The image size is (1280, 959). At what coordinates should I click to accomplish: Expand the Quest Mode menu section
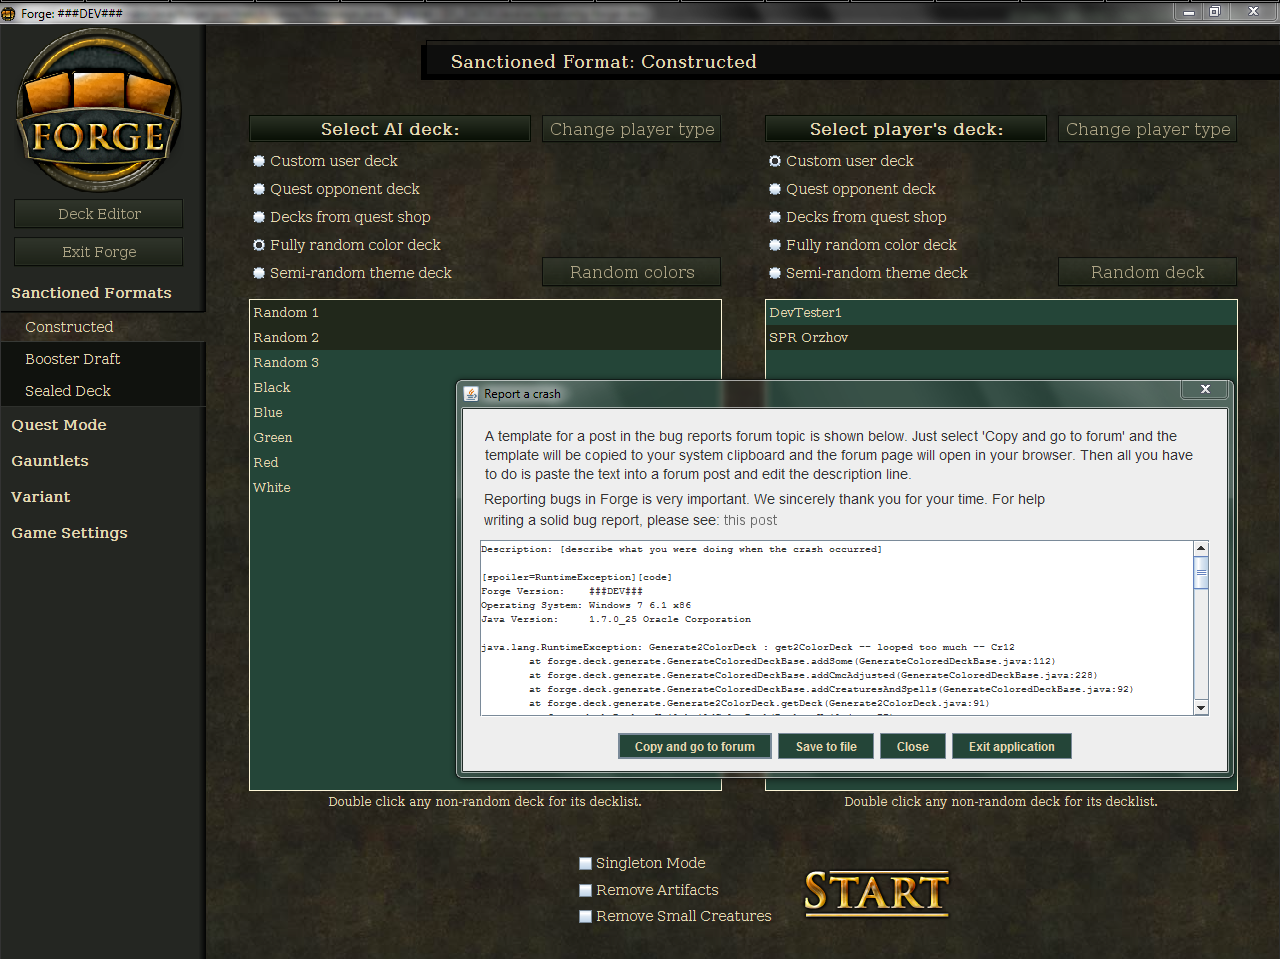(x=59, y=425)
